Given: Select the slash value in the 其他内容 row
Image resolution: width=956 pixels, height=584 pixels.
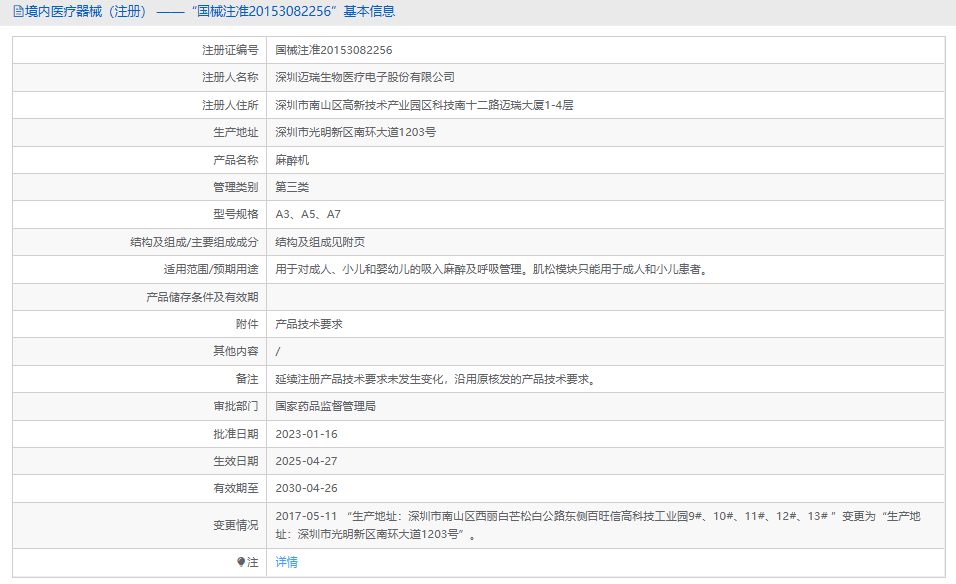Looking at the screenshot, I should coord(278,352).
